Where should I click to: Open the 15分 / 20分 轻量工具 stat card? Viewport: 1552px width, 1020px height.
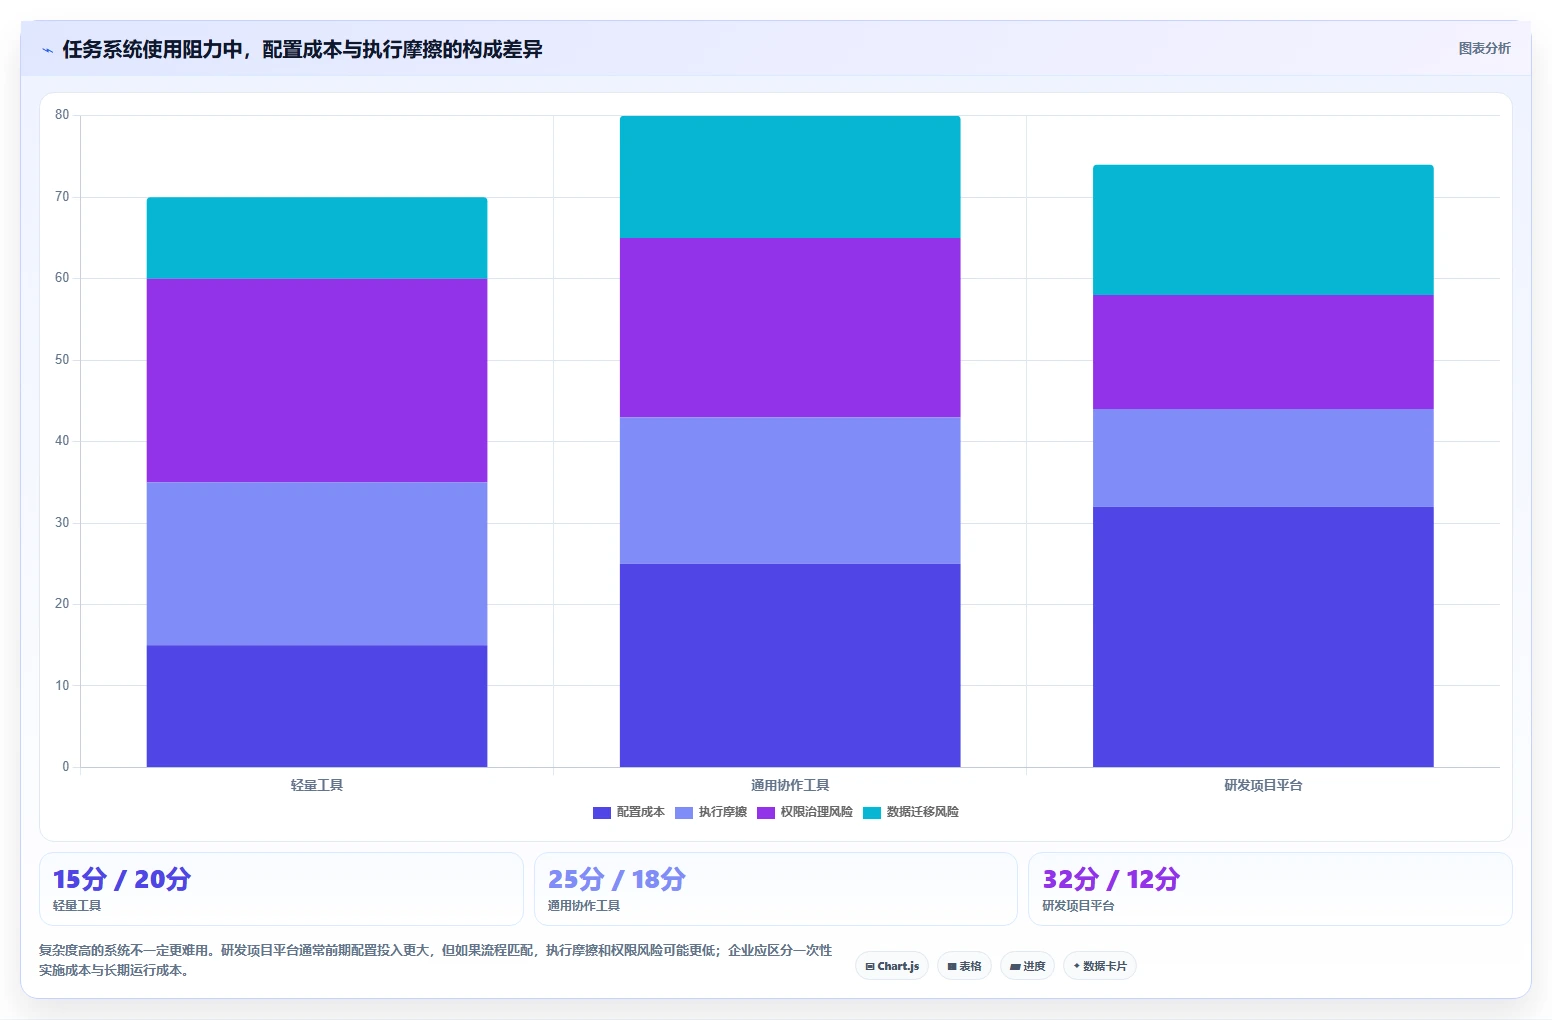[281, 889]
